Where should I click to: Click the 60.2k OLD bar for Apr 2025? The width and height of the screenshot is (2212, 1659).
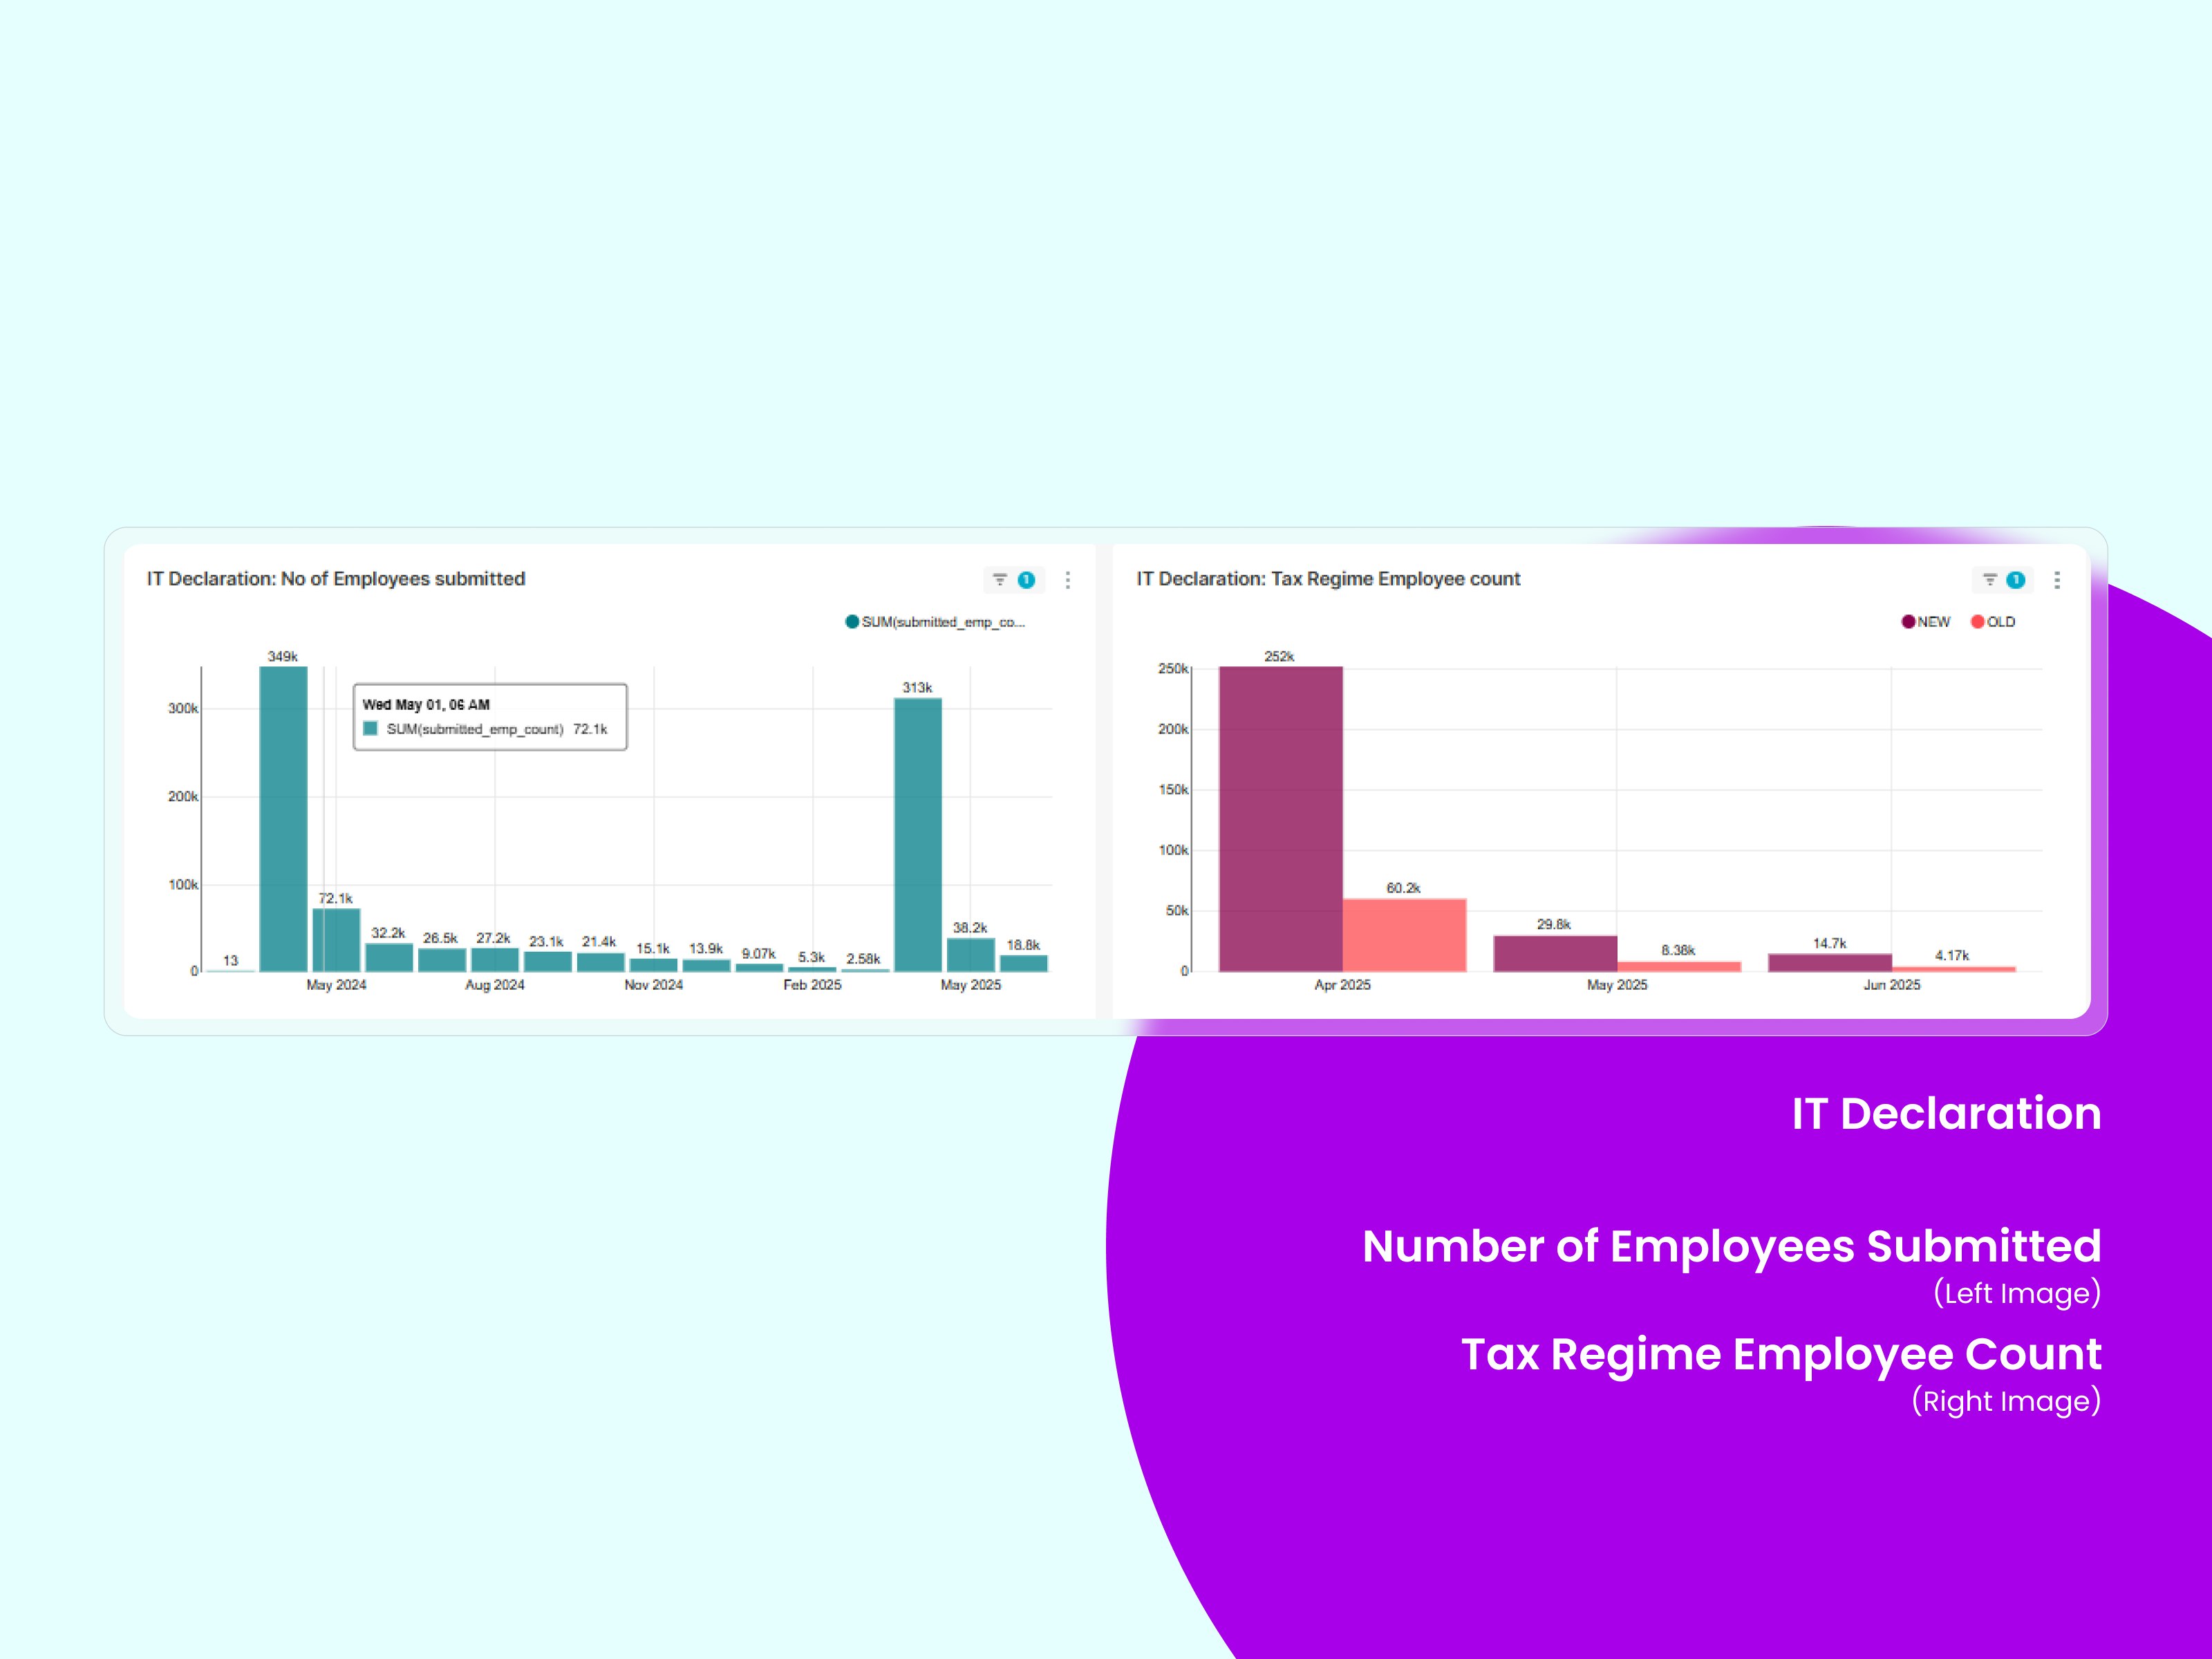[1404, 935]
